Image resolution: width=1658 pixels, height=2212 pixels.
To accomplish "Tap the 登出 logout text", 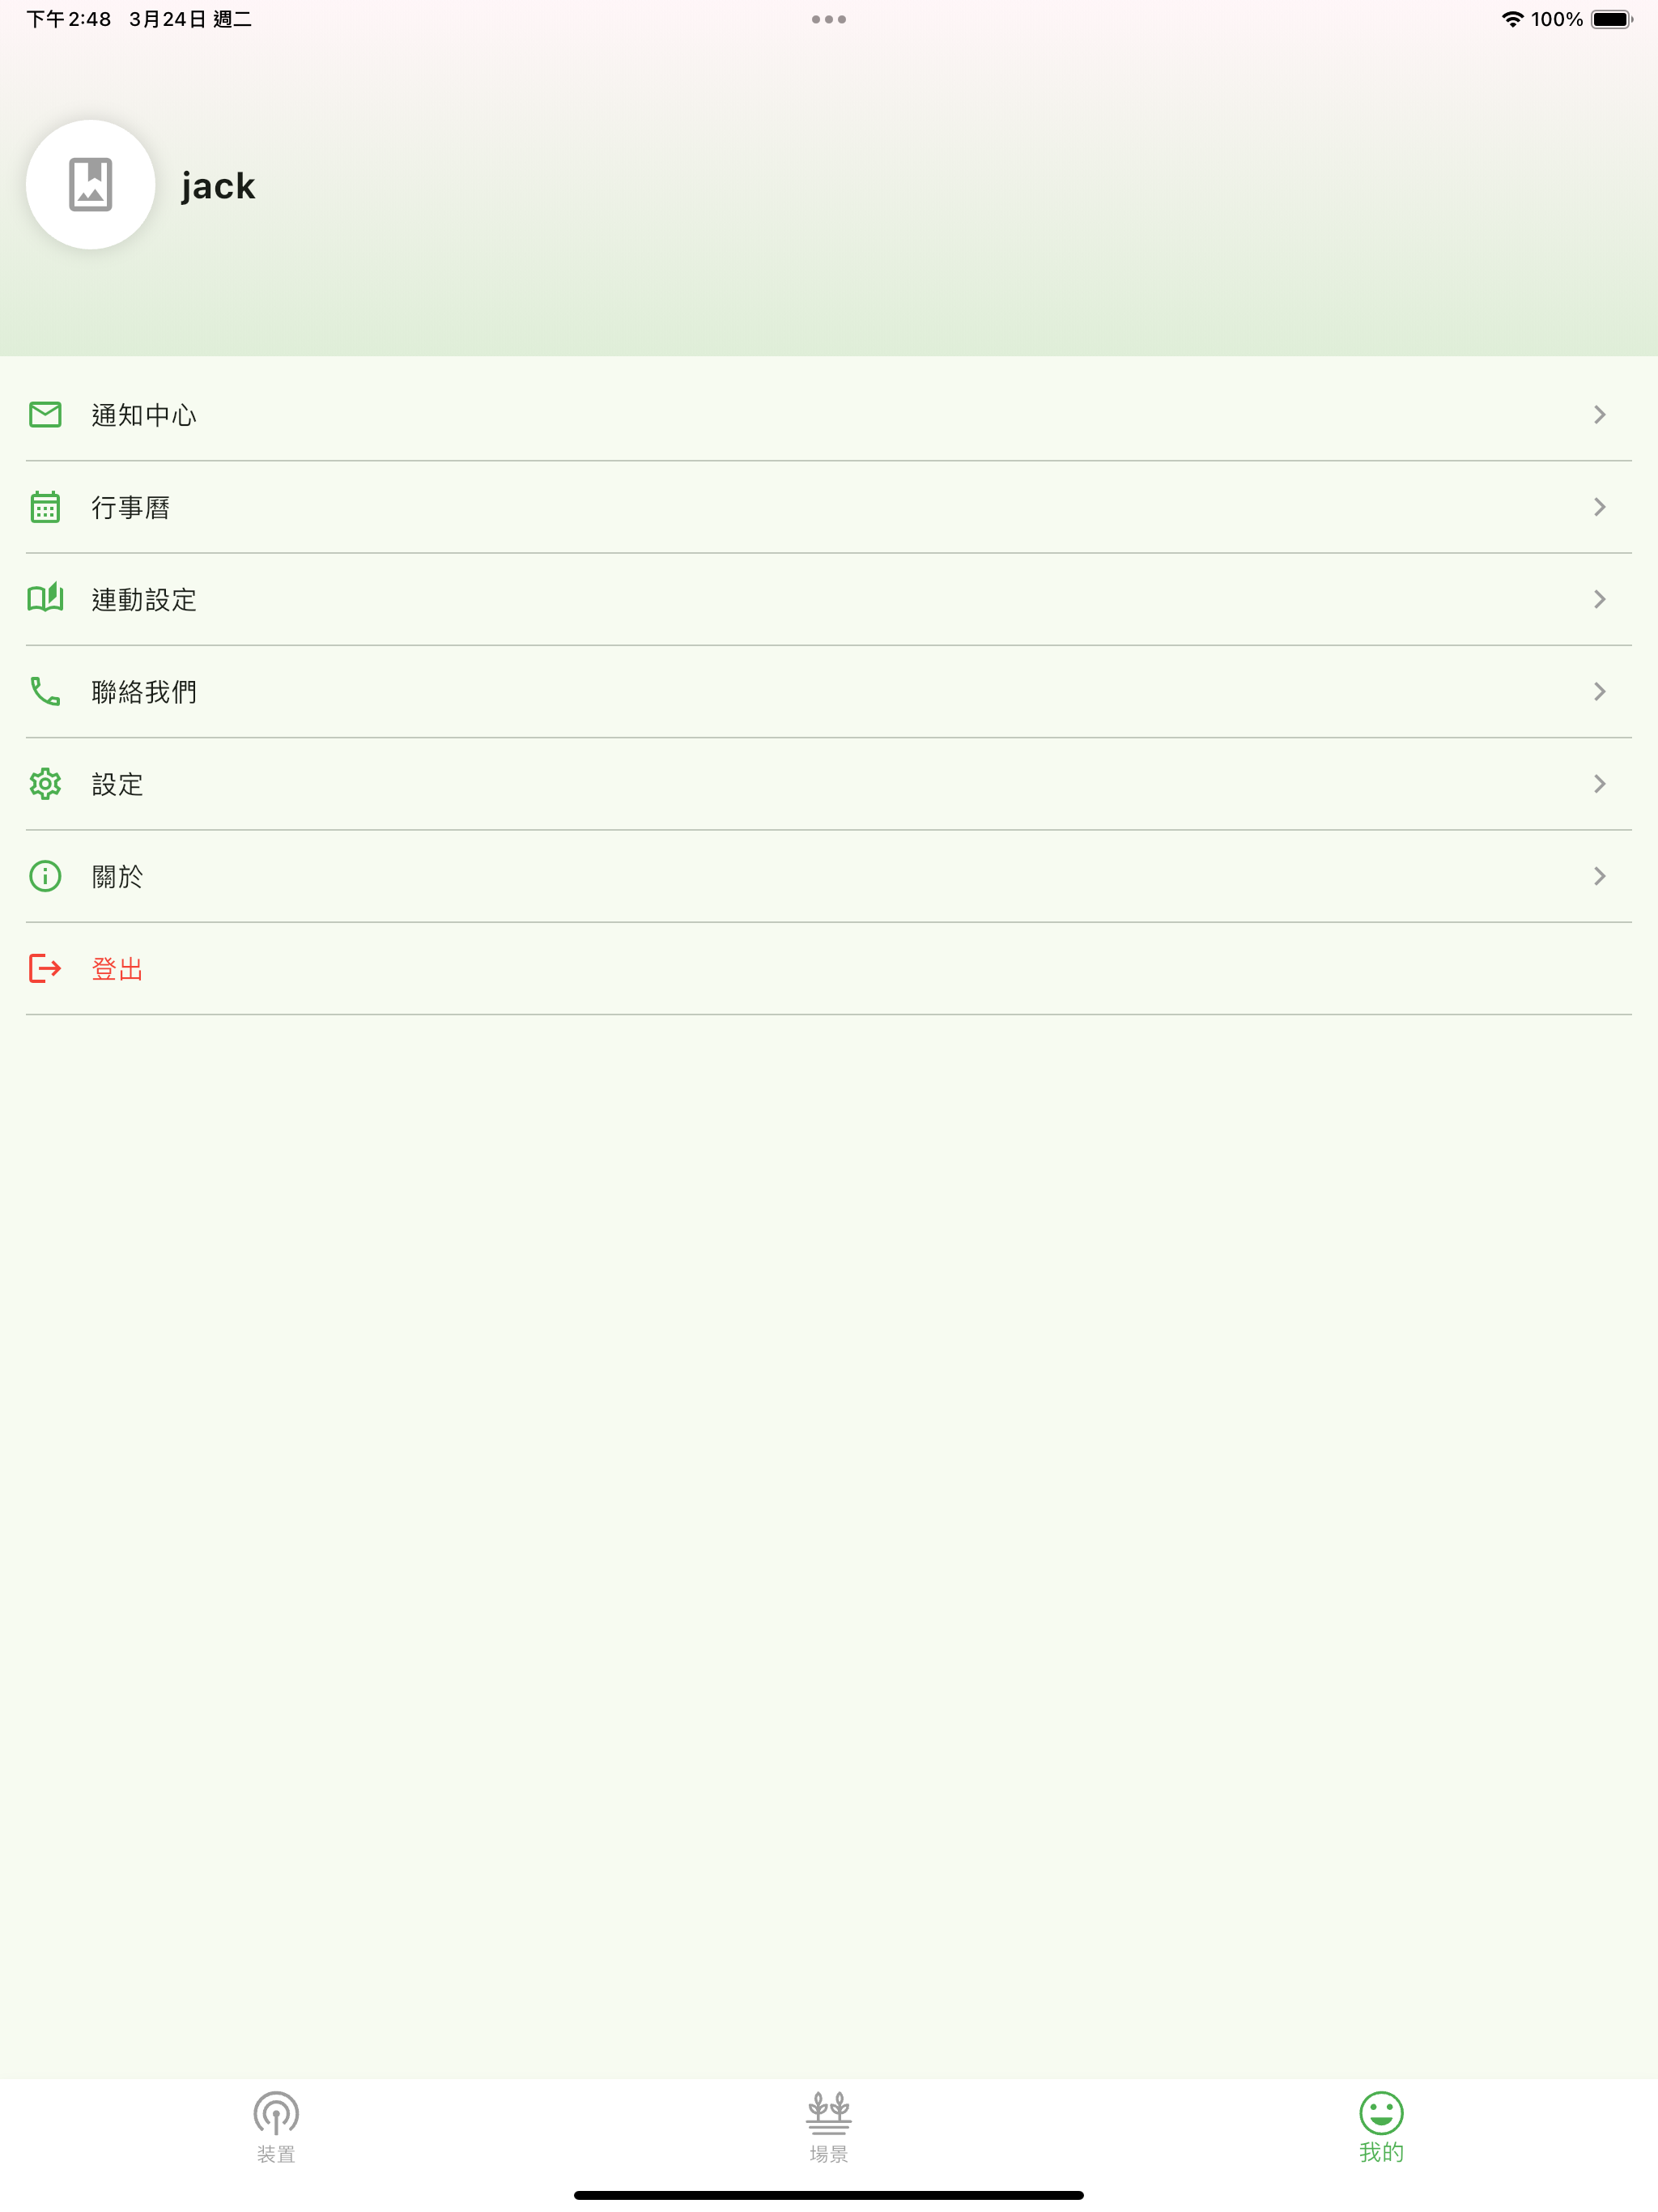I will (x=118, y=969).
